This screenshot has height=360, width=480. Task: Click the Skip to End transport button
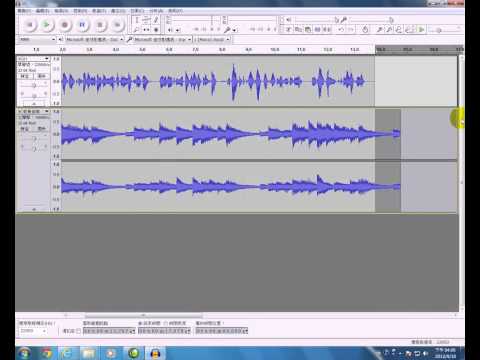tap(117, 25)
